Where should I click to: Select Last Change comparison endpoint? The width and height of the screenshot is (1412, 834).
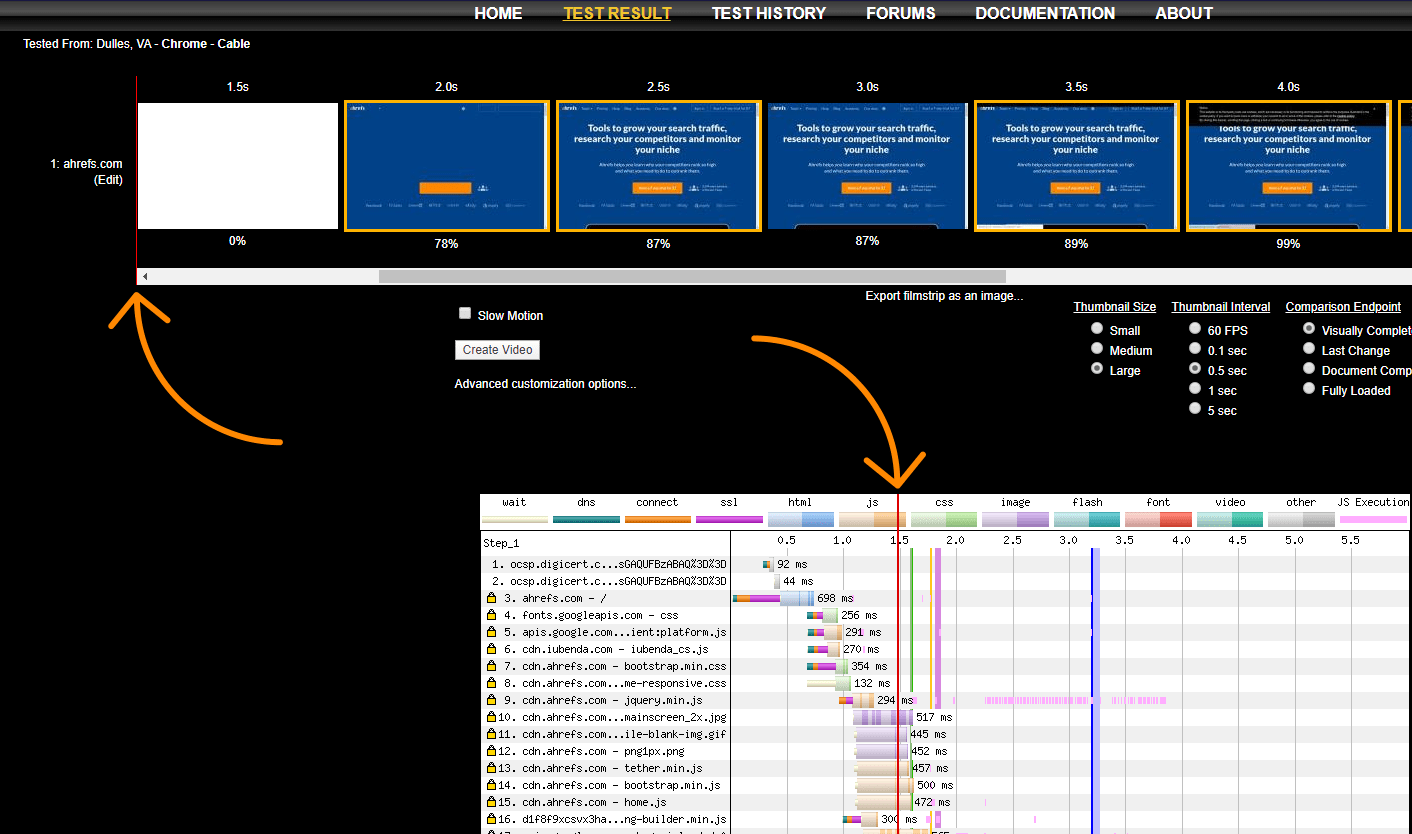pos(1309,349)
